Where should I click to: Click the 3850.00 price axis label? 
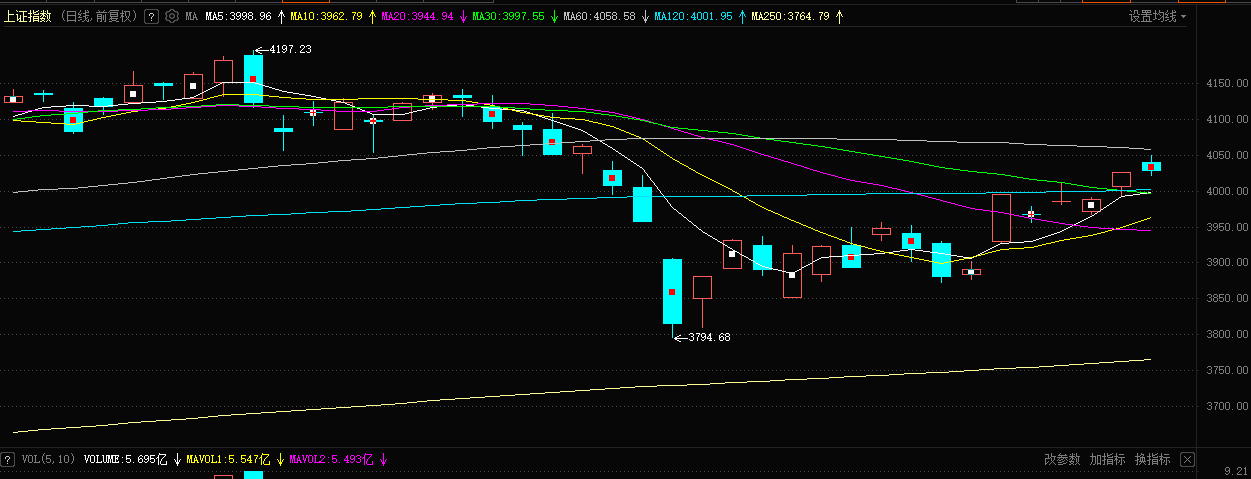(x=1225, y=299)
